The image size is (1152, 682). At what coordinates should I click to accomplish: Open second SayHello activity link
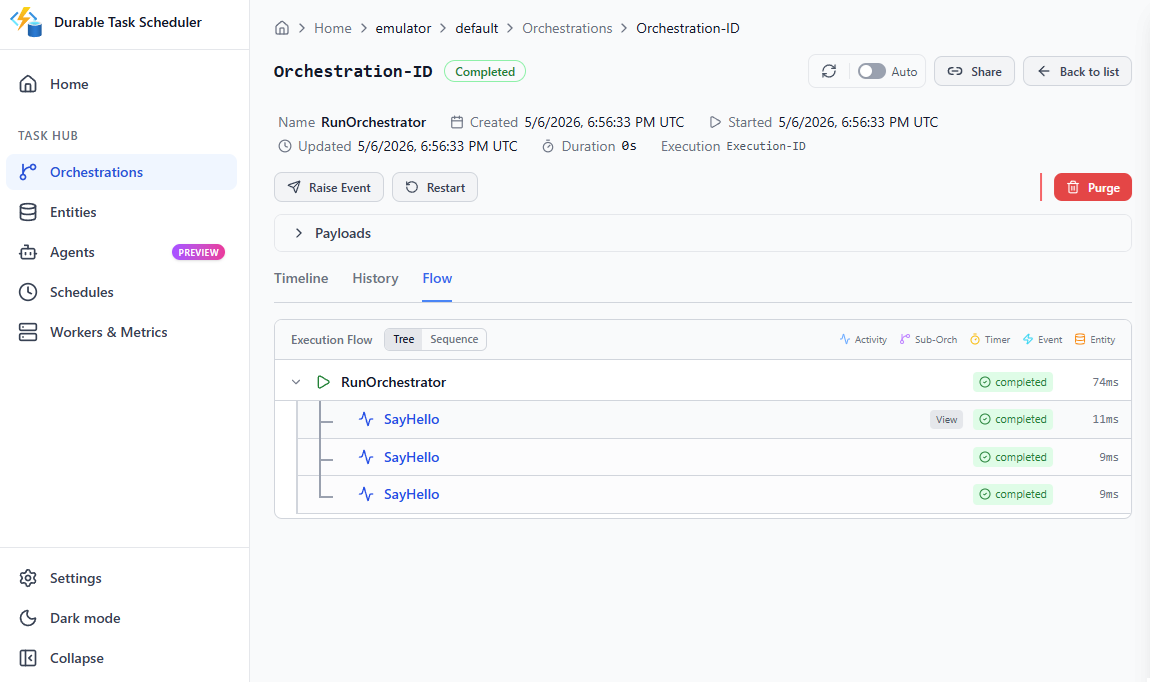[411, 457]
